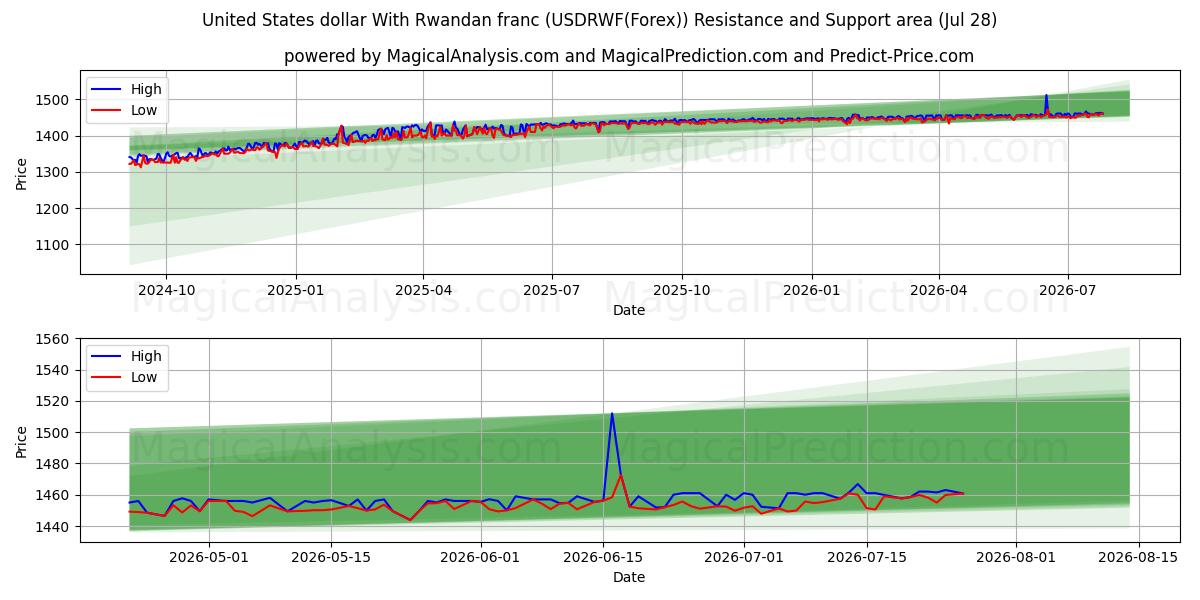The width and height of the screenshot is (1200, 600).
Task: Click the chart title about USDRWF resistance and support
Action: pos(599,20)
